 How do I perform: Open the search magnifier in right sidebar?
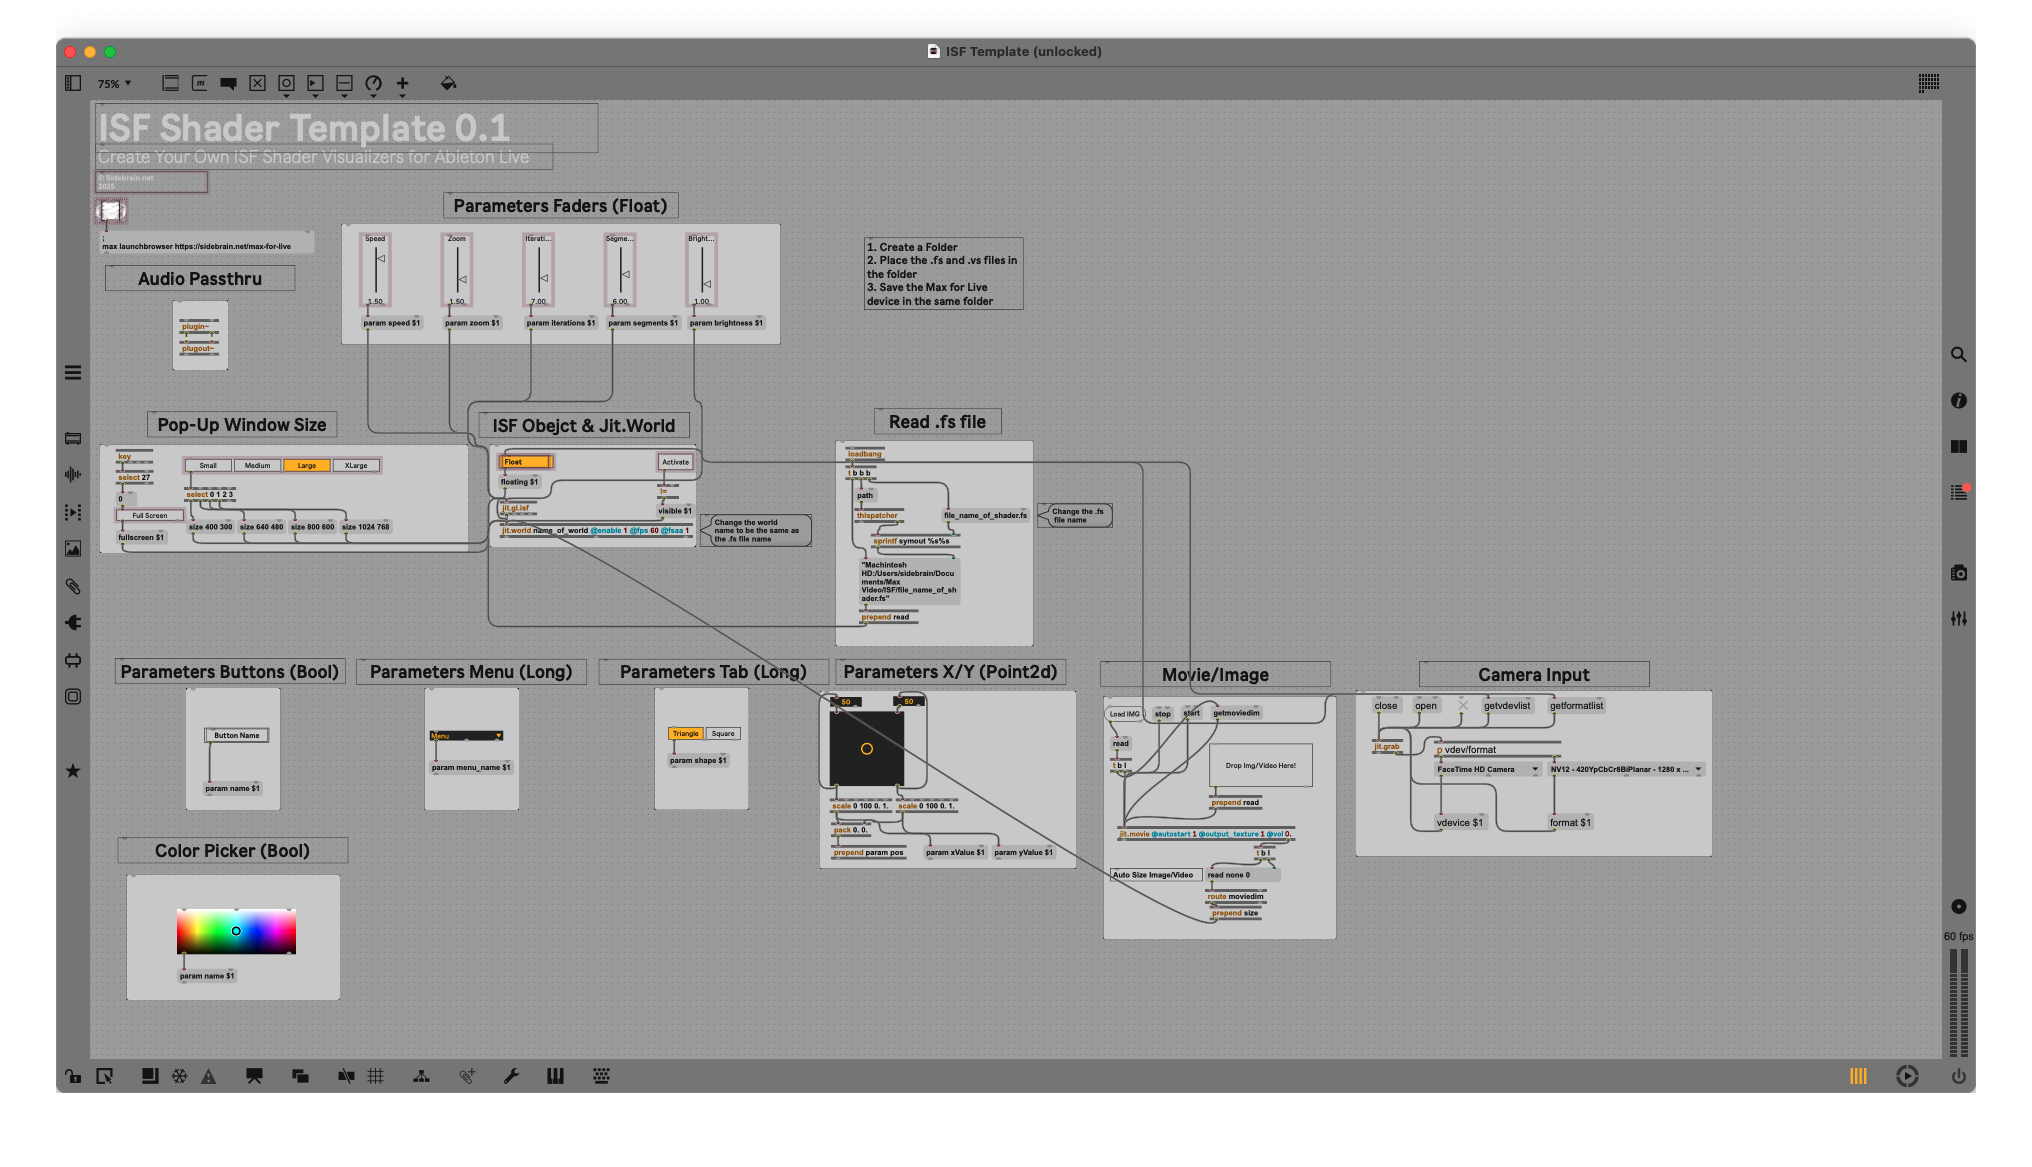[1958, 355]
